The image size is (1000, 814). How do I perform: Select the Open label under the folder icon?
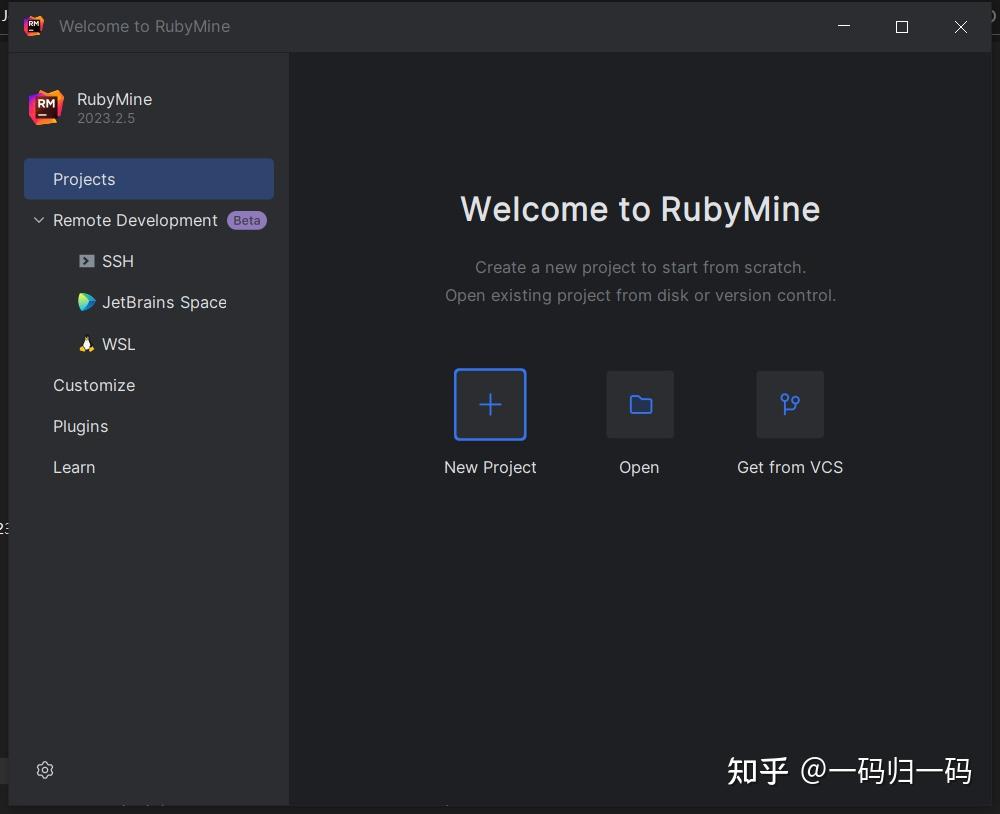click(x=639, y=467)
